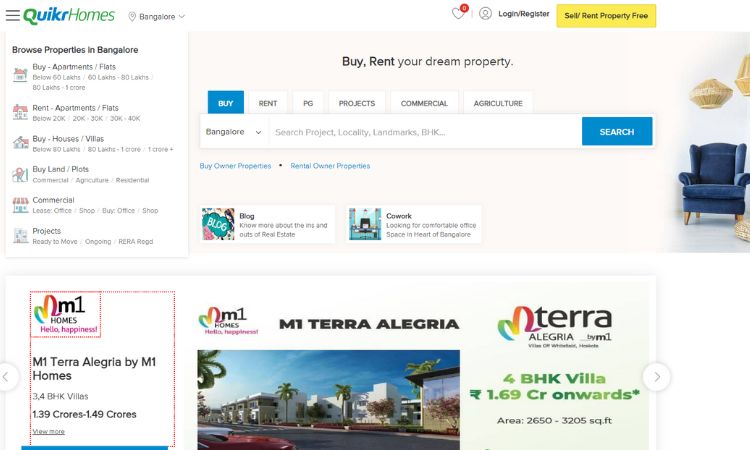Viewport: 750px width, 450px height.
Task: Click Ongoing under Projects
Action: coord(98,242)
